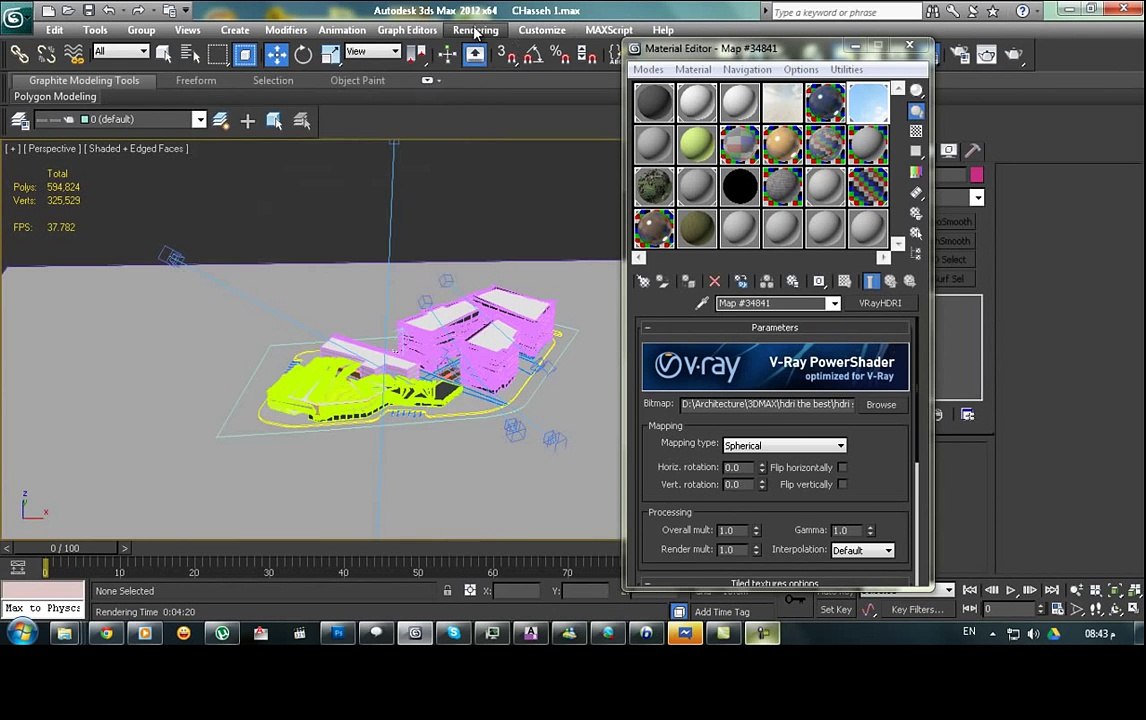The height and width of the screenshot is (720, 1146).
Task: Enable Flip vertically checkbox
Action: pos(843,484)
